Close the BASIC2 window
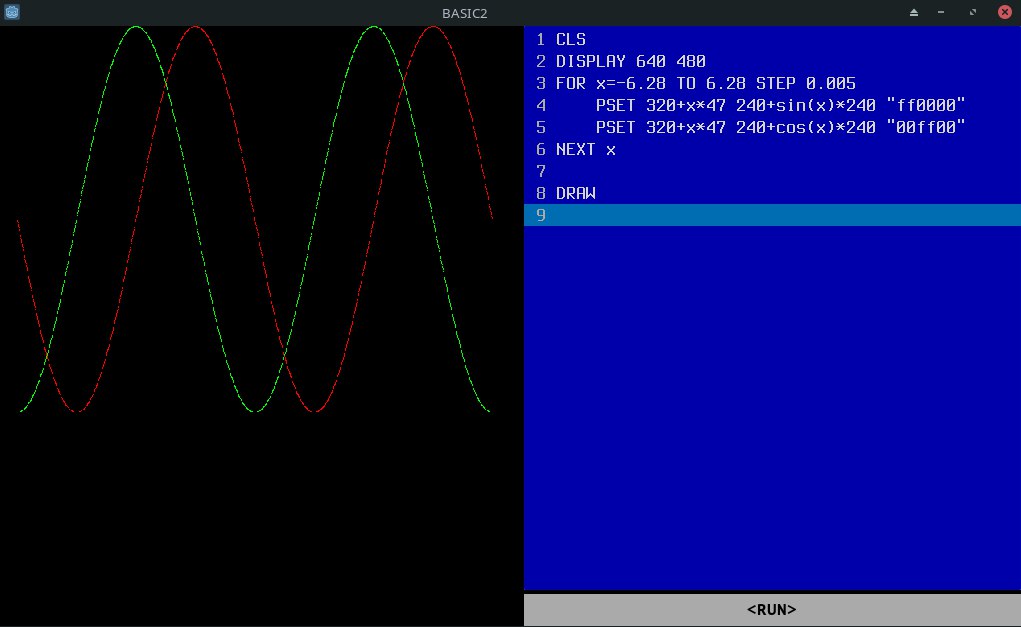The height and width of the screenshot is (627, 1021). 1005,12
